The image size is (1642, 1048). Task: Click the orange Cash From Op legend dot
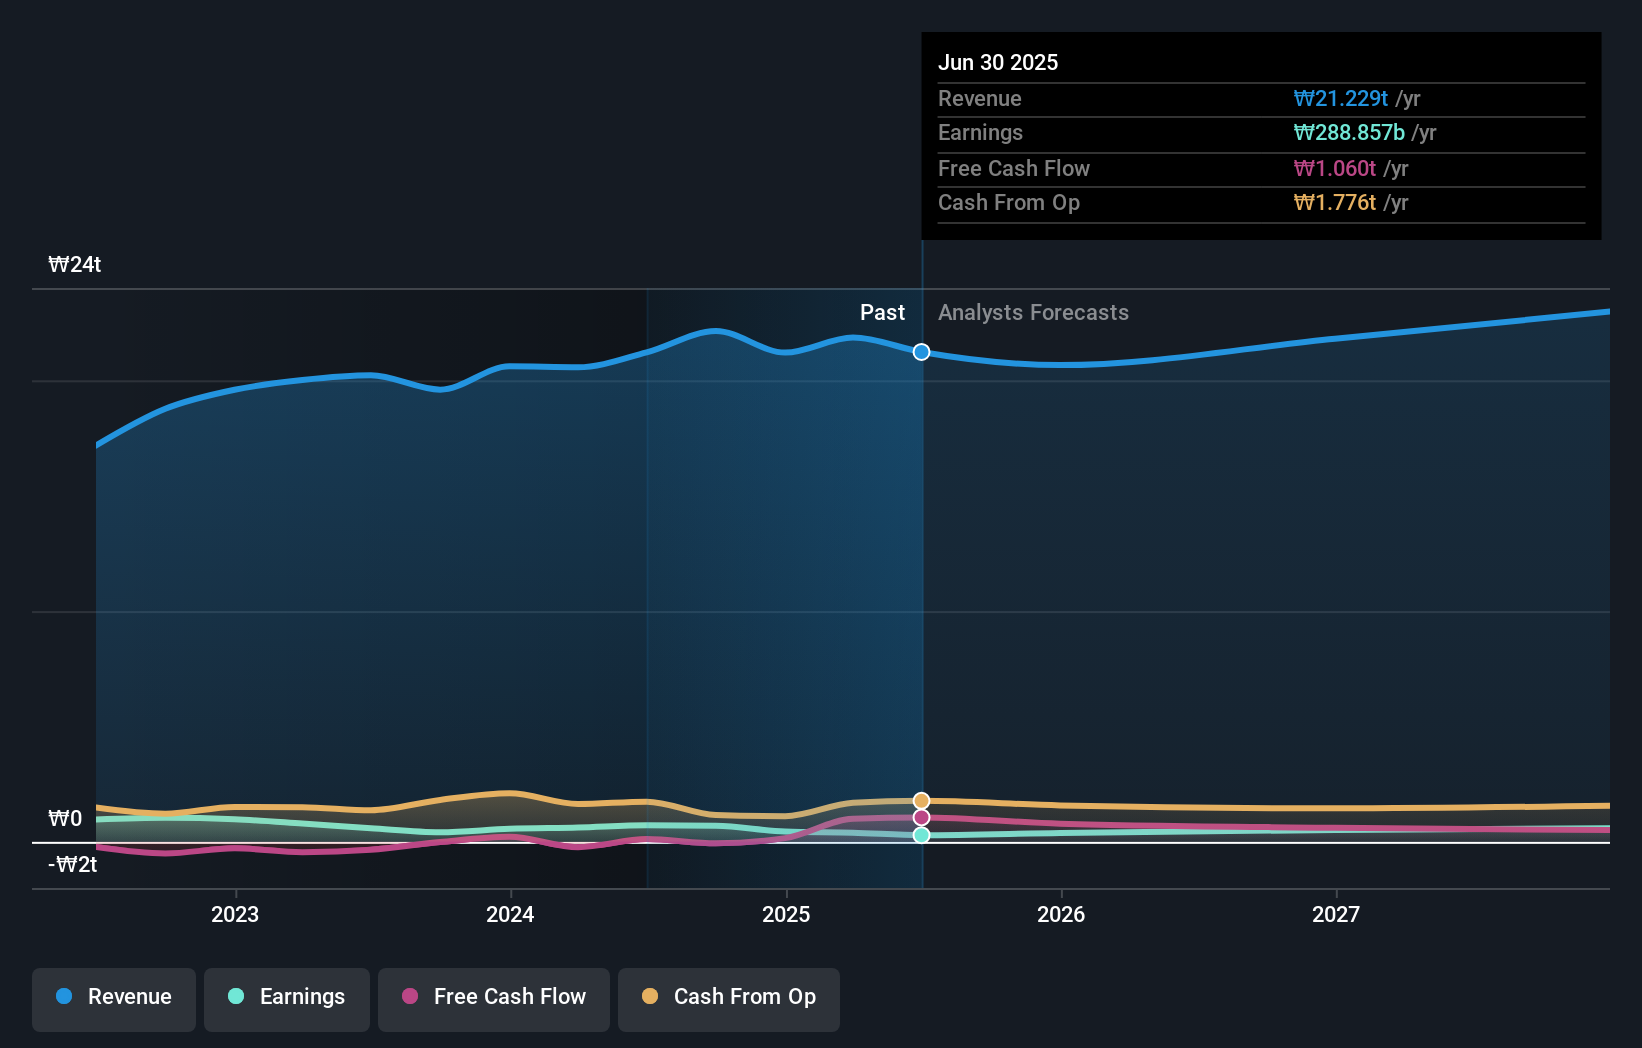[x=650, y=997]
